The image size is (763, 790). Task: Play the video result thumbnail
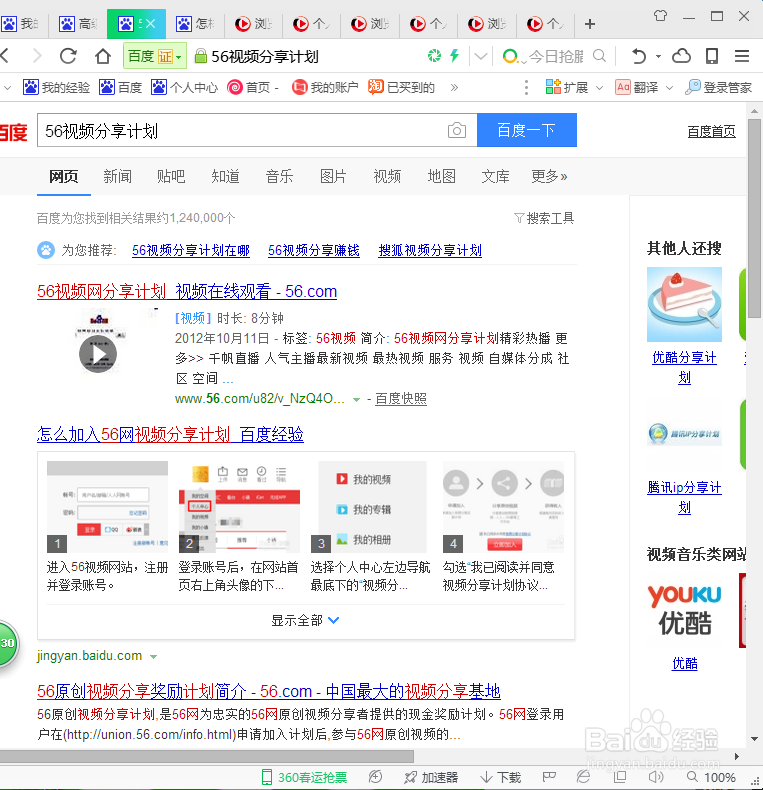click(98, 354)
